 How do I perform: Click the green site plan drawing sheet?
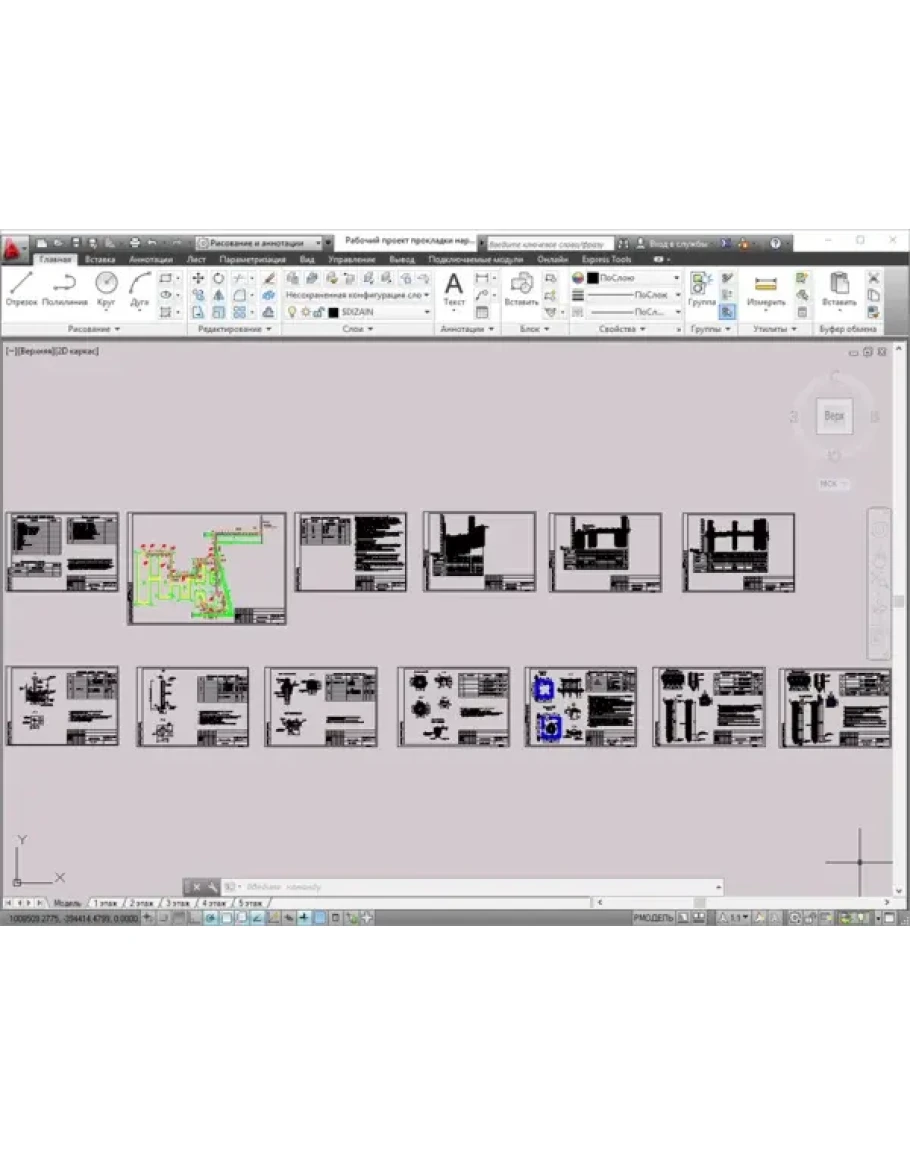click(x=207, y=569)
